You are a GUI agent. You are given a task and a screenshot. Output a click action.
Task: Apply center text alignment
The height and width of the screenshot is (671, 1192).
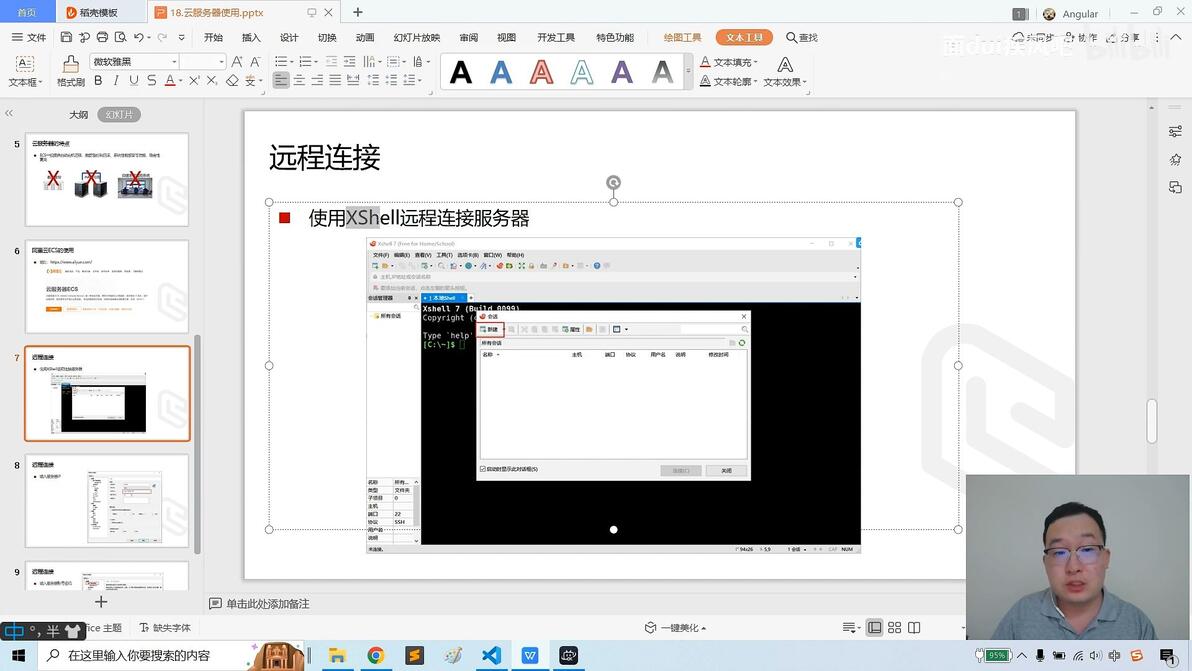pyautogui.click(x=299, y=81)
